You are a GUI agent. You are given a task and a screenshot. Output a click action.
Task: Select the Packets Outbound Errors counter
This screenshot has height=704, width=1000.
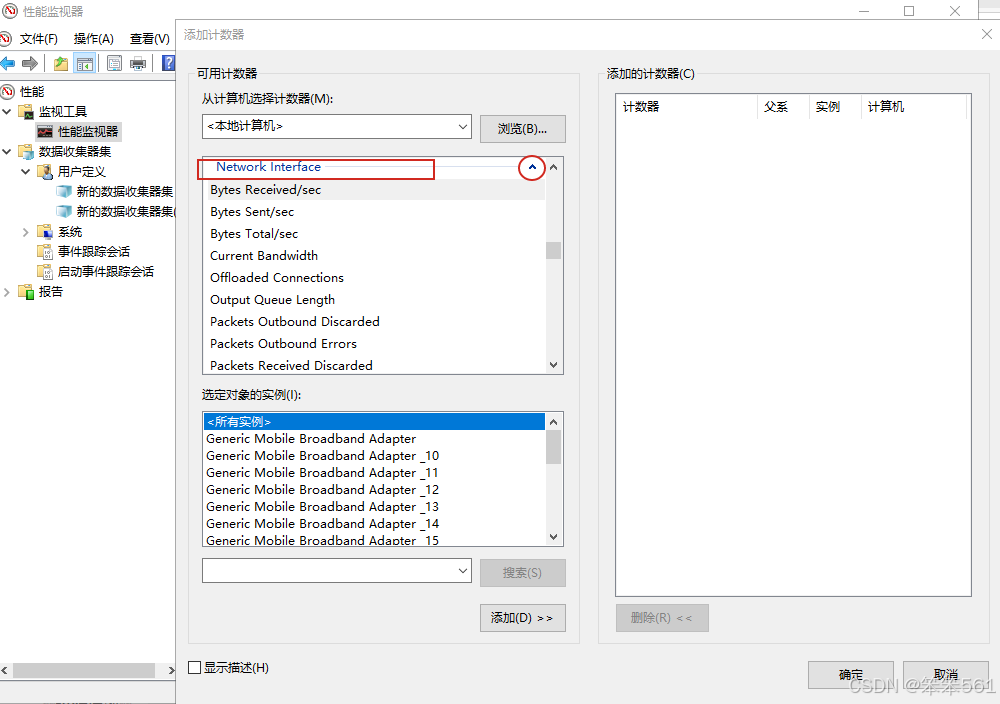pos(374,344)
